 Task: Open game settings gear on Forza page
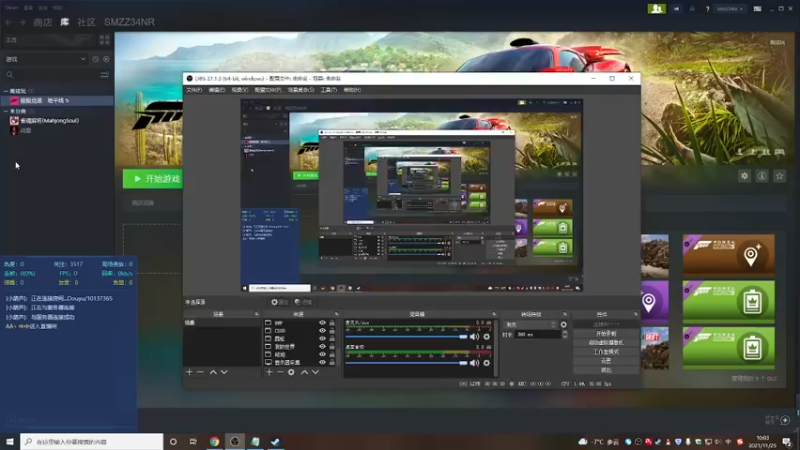[744, 176]
